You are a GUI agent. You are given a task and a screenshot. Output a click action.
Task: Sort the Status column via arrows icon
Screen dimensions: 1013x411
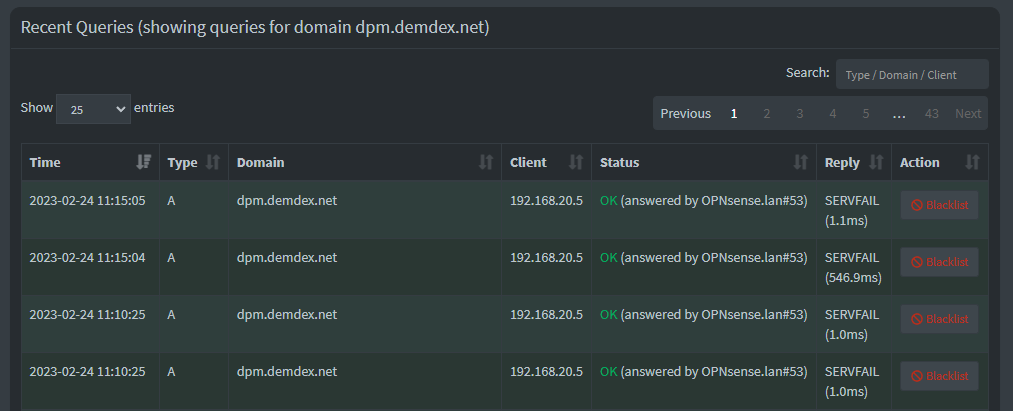pos(800,162)
